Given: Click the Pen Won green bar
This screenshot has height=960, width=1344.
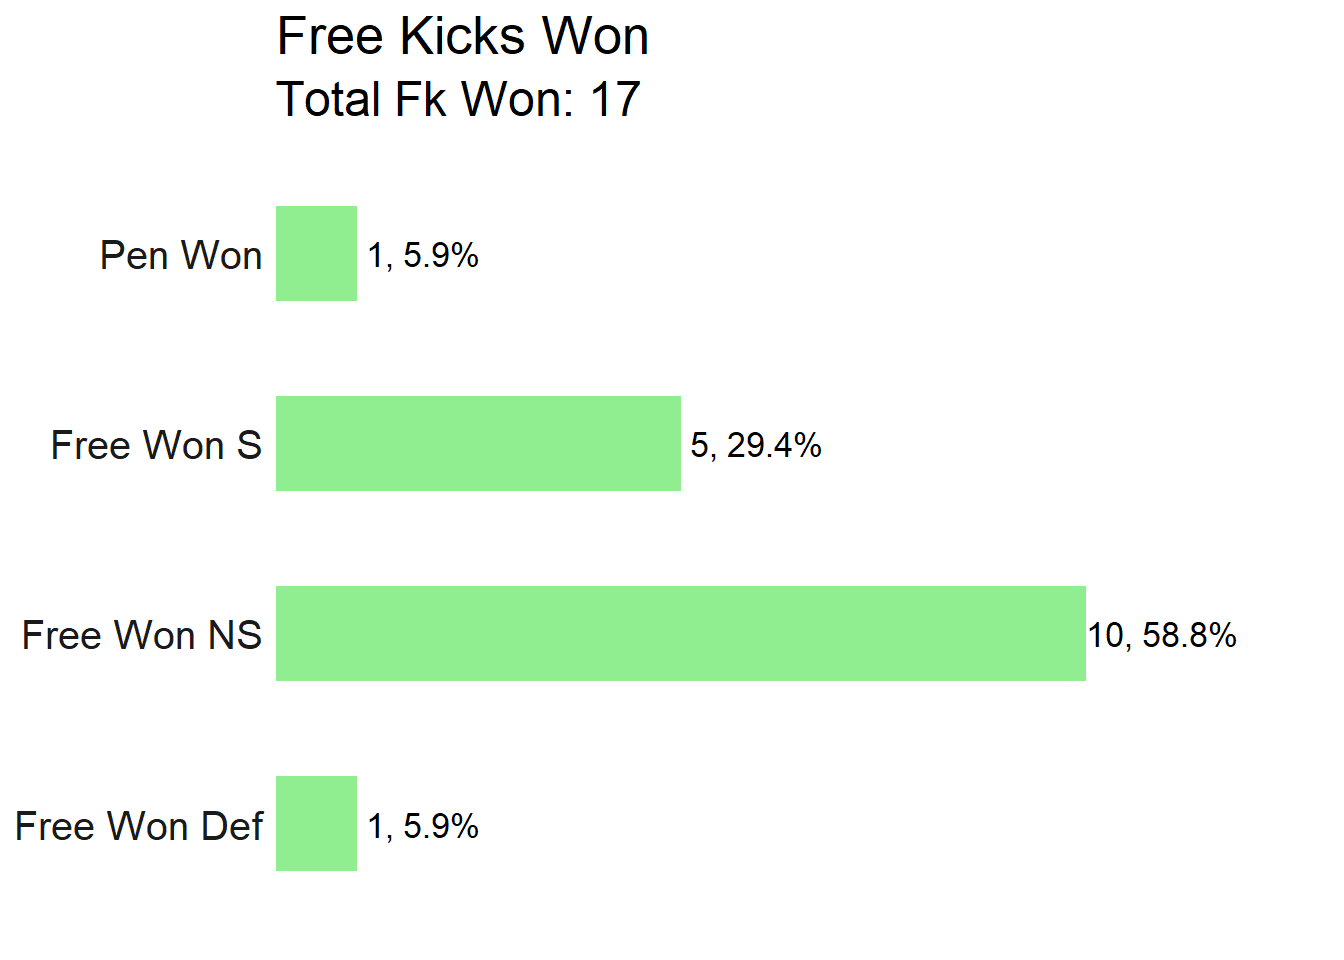Looking at the screenshot, I should click(x=316, y=253).
